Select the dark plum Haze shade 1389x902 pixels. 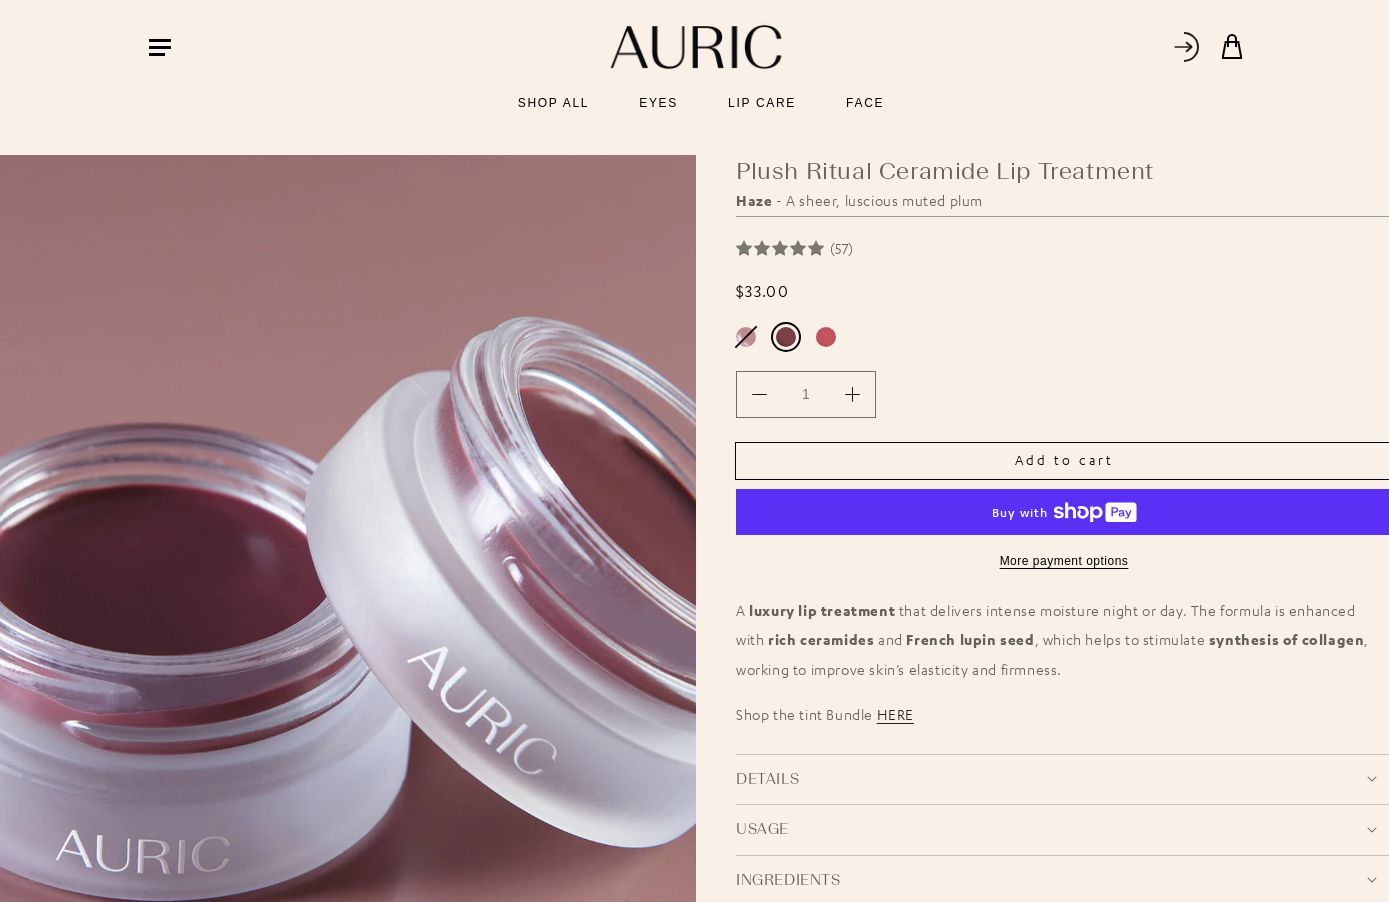point(786,337)
